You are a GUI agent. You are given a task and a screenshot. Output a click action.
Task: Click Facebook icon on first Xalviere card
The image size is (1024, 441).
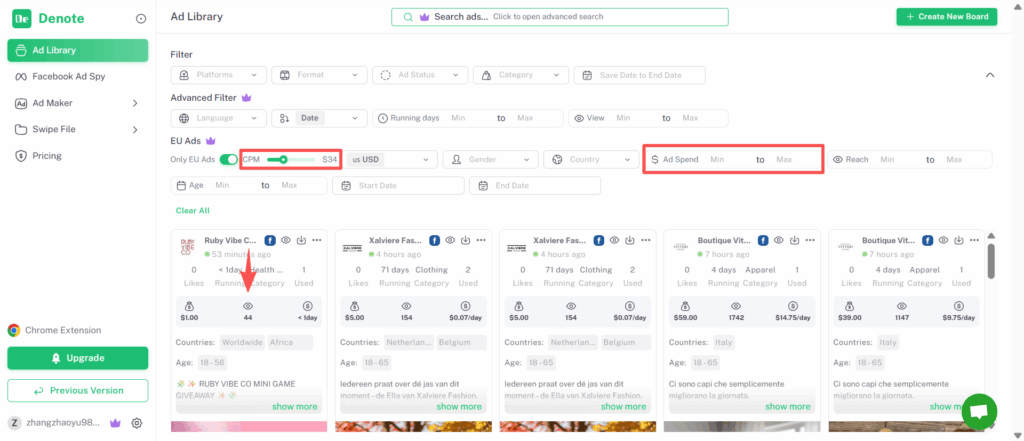[435, 240]
